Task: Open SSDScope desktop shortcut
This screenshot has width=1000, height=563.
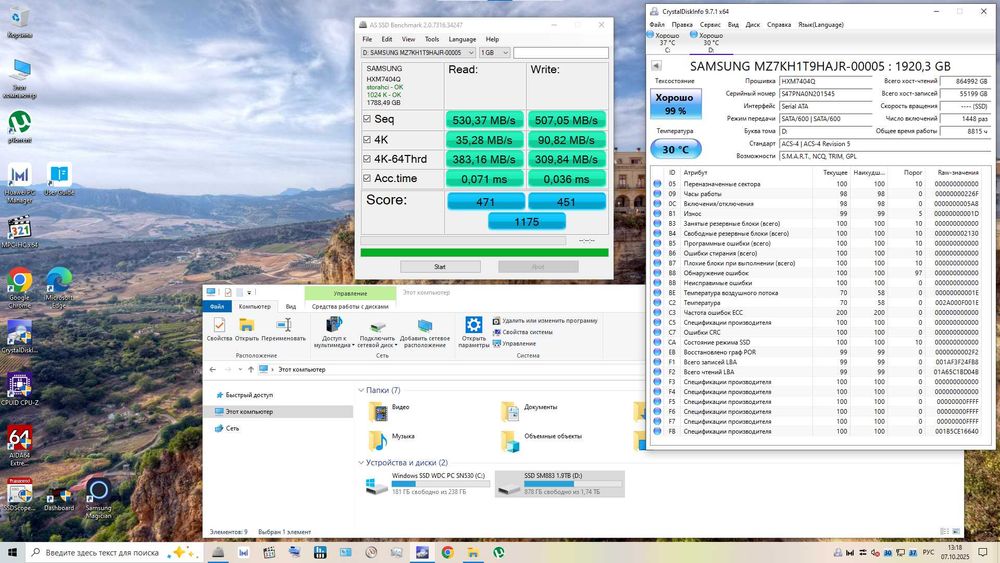Action: coord(20,495)
